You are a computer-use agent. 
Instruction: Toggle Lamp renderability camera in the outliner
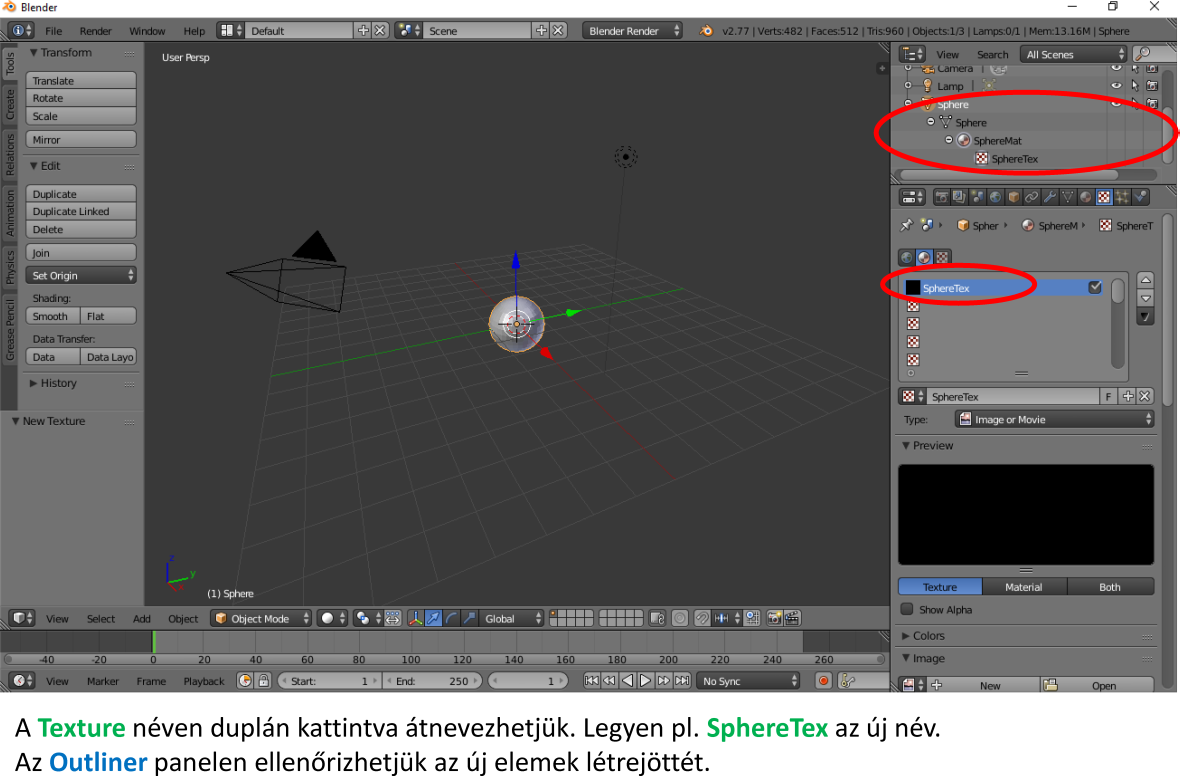coord(1152,86)
